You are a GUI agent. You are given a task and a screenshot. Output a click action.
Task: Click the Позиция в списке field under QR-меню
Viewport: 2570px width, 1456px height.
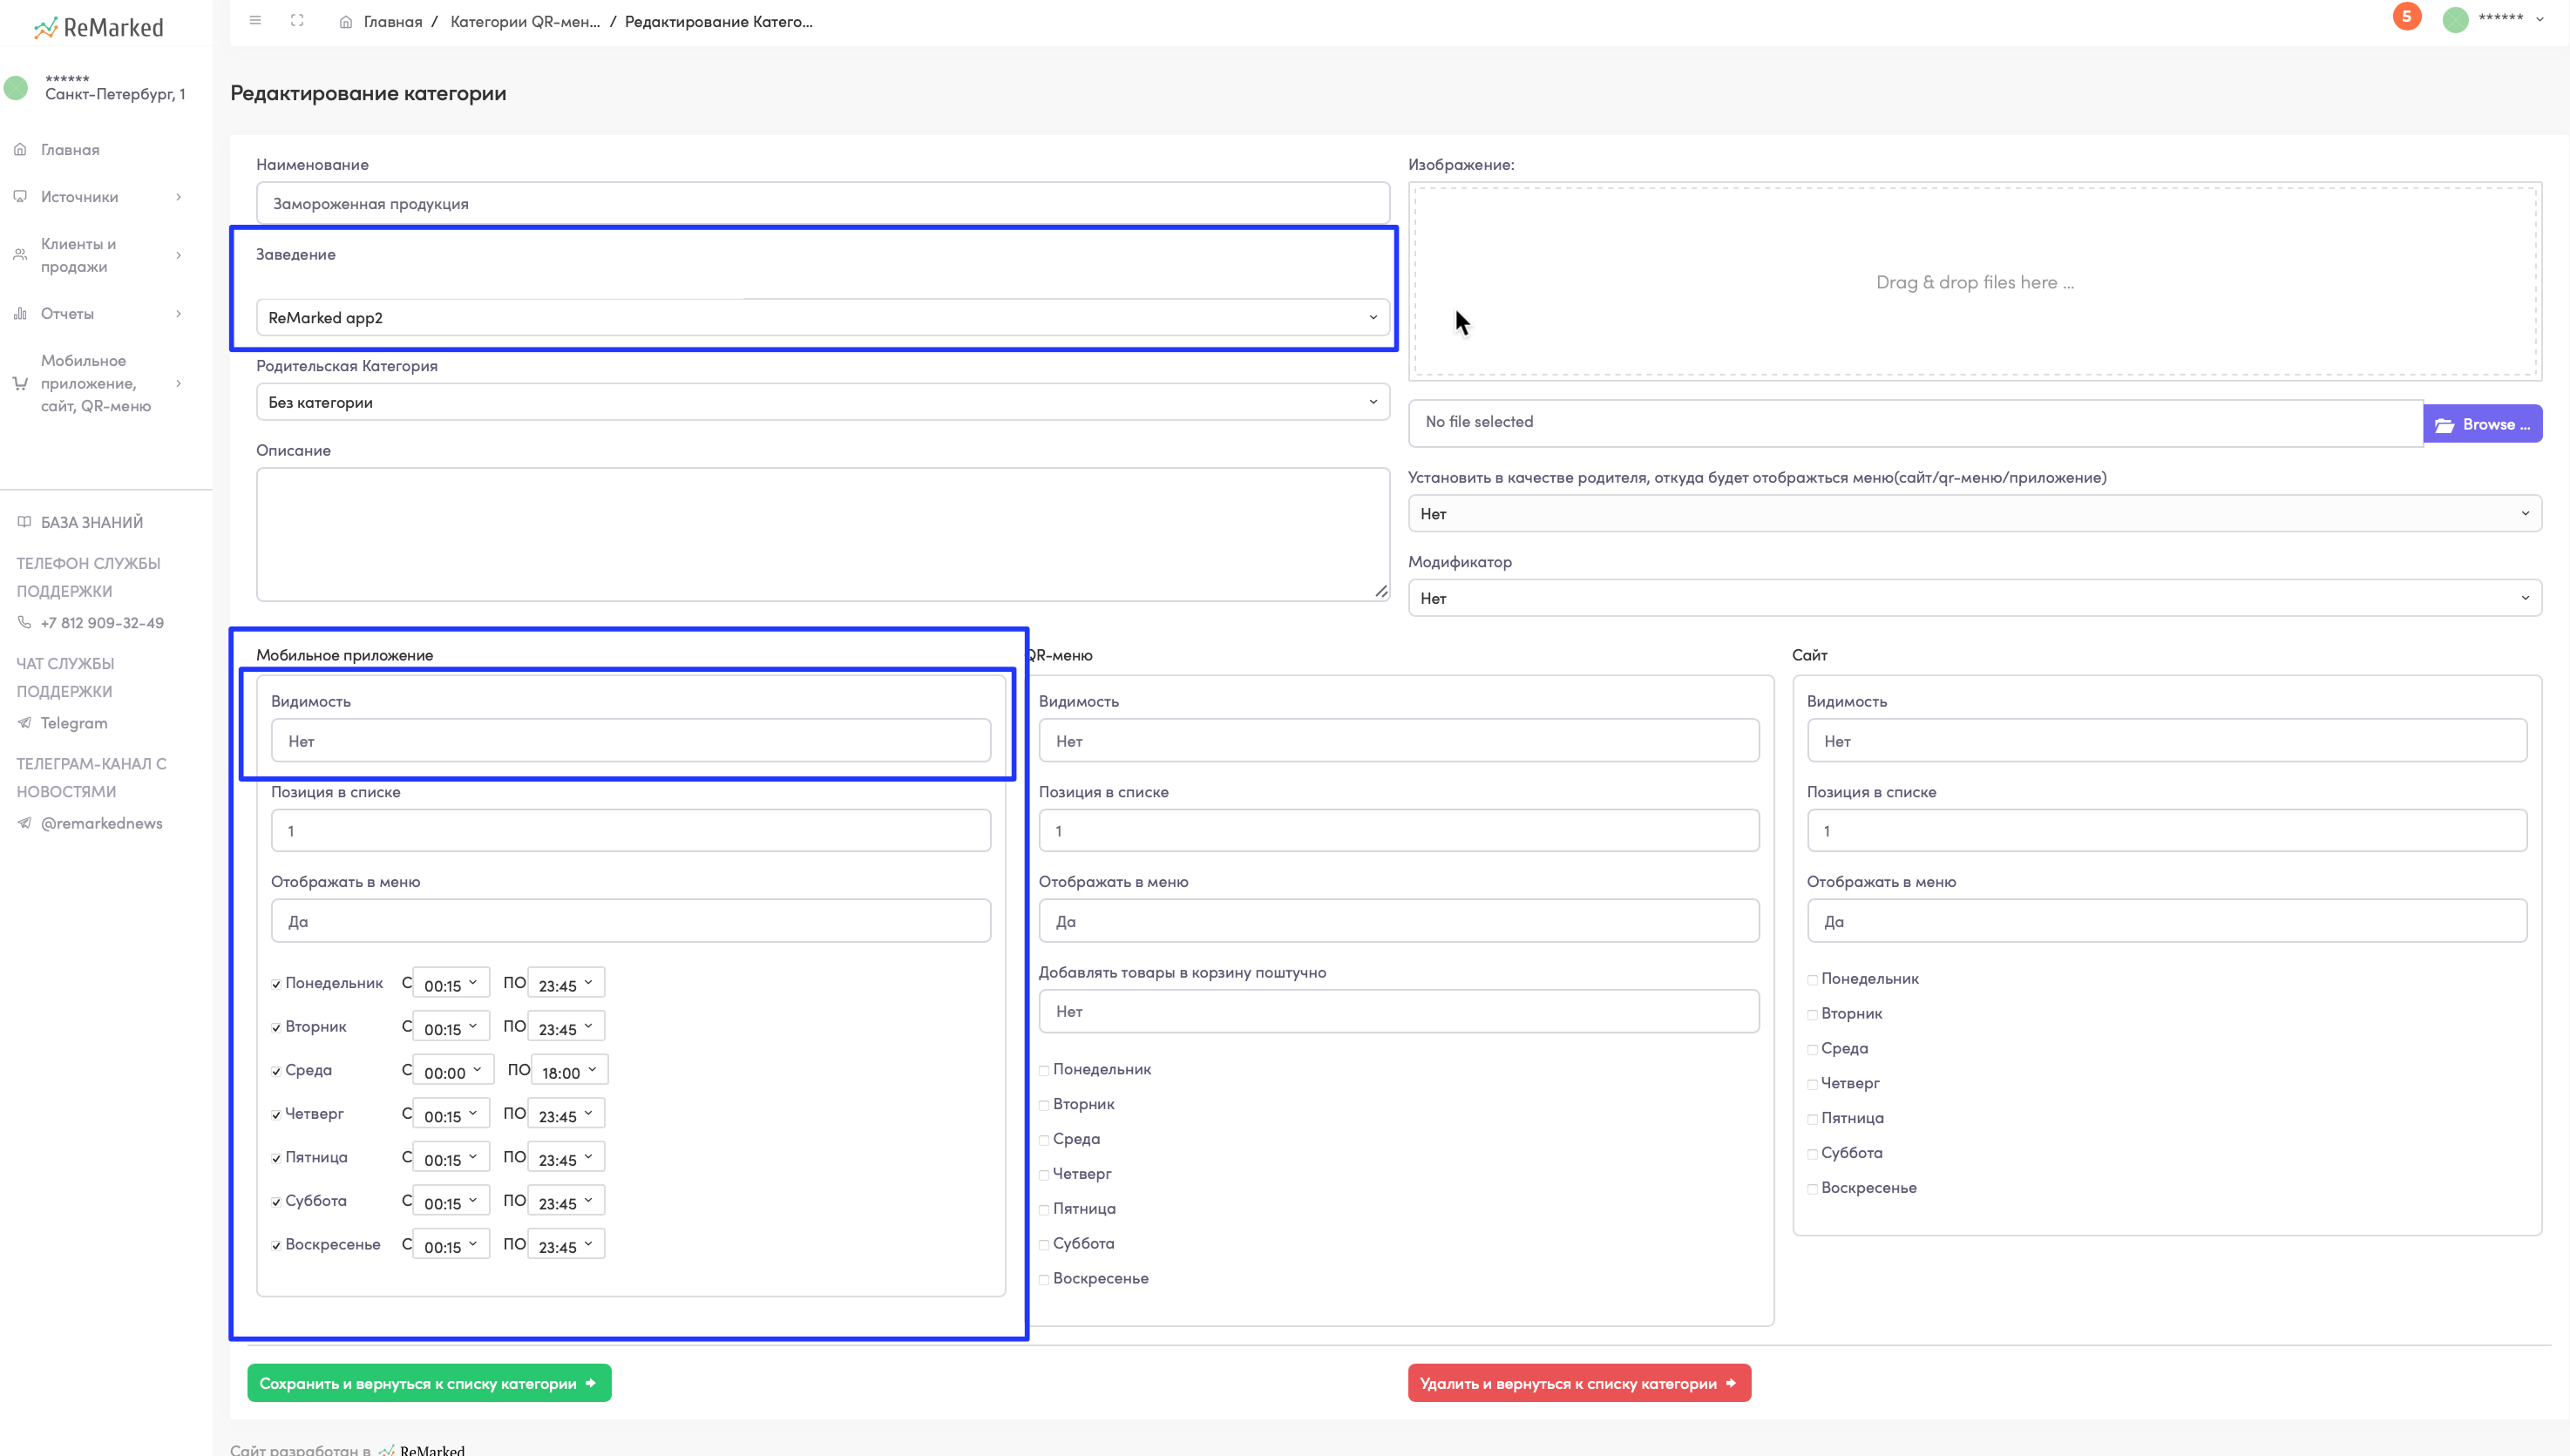click(x=1398, y=831)
